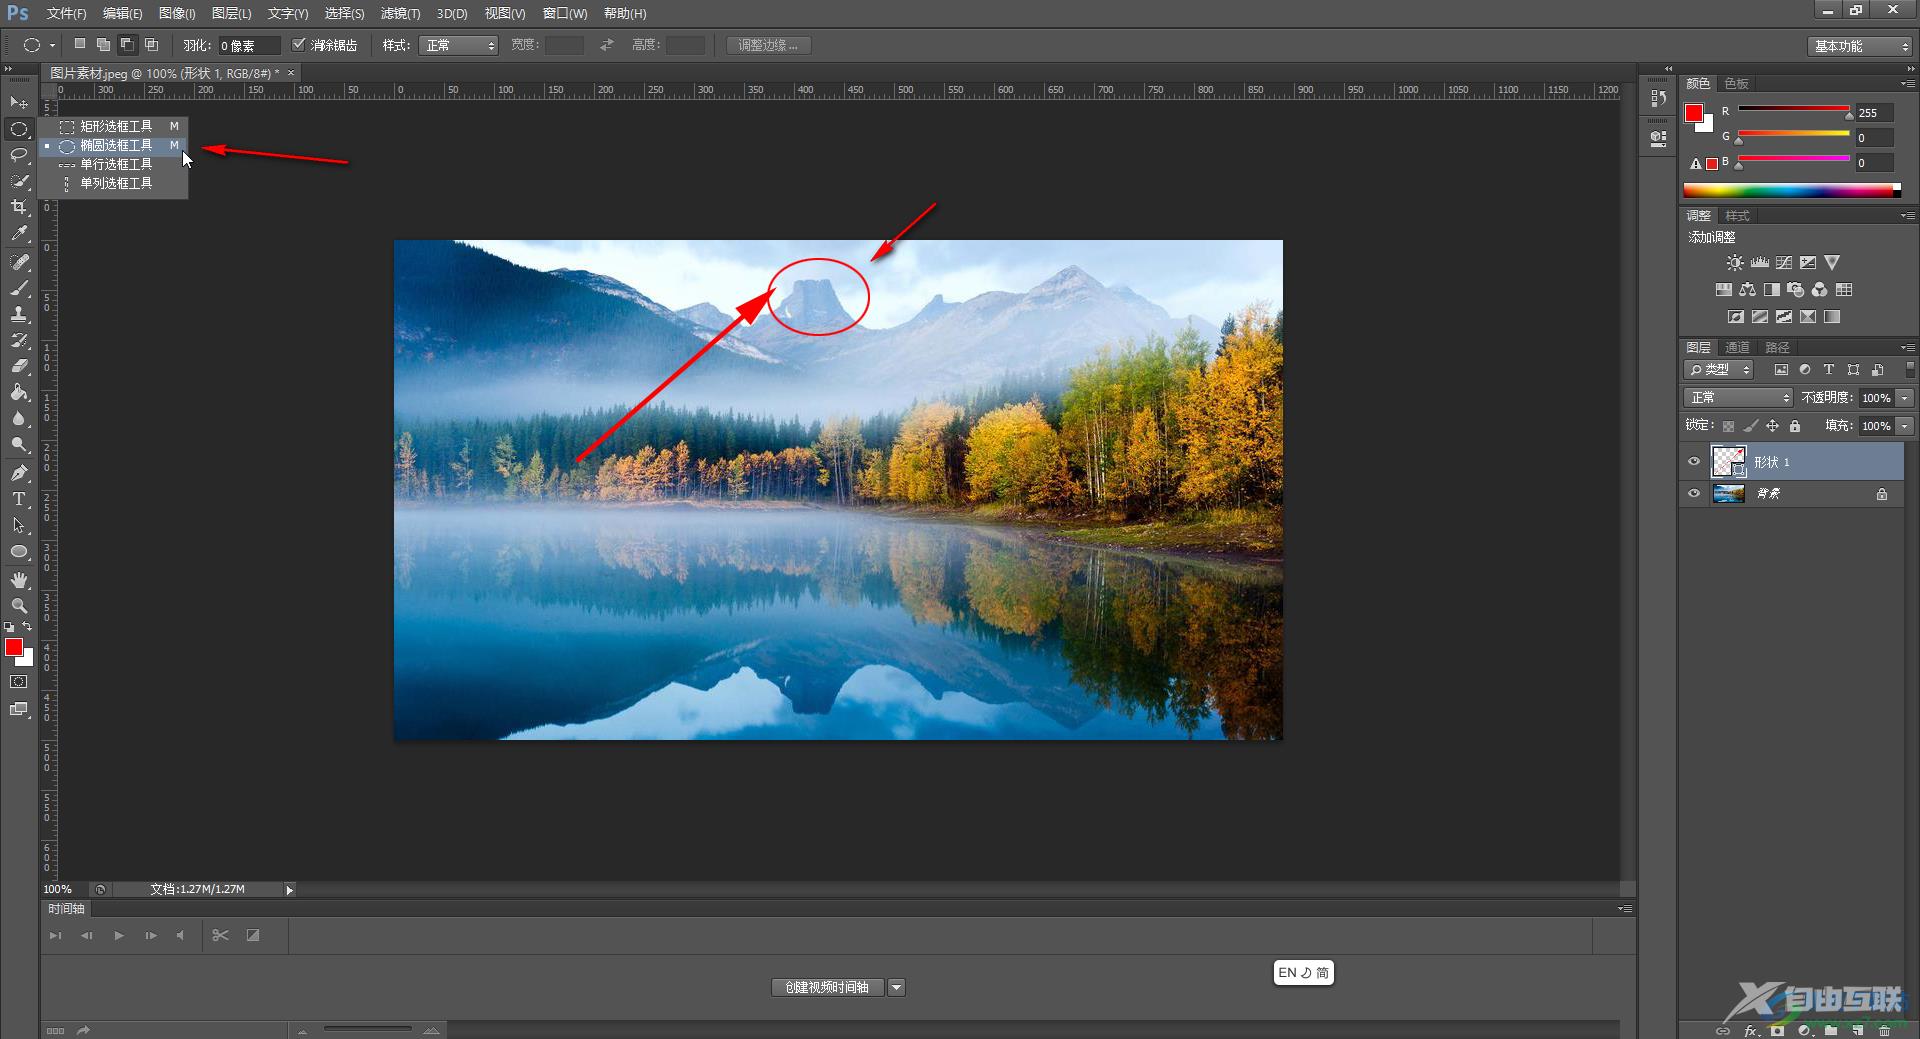Image resolution: width=1920 pixels, height=1039 pixels.
Task: Switch to the 路径 tab
Action: (x=1777, y=347)
